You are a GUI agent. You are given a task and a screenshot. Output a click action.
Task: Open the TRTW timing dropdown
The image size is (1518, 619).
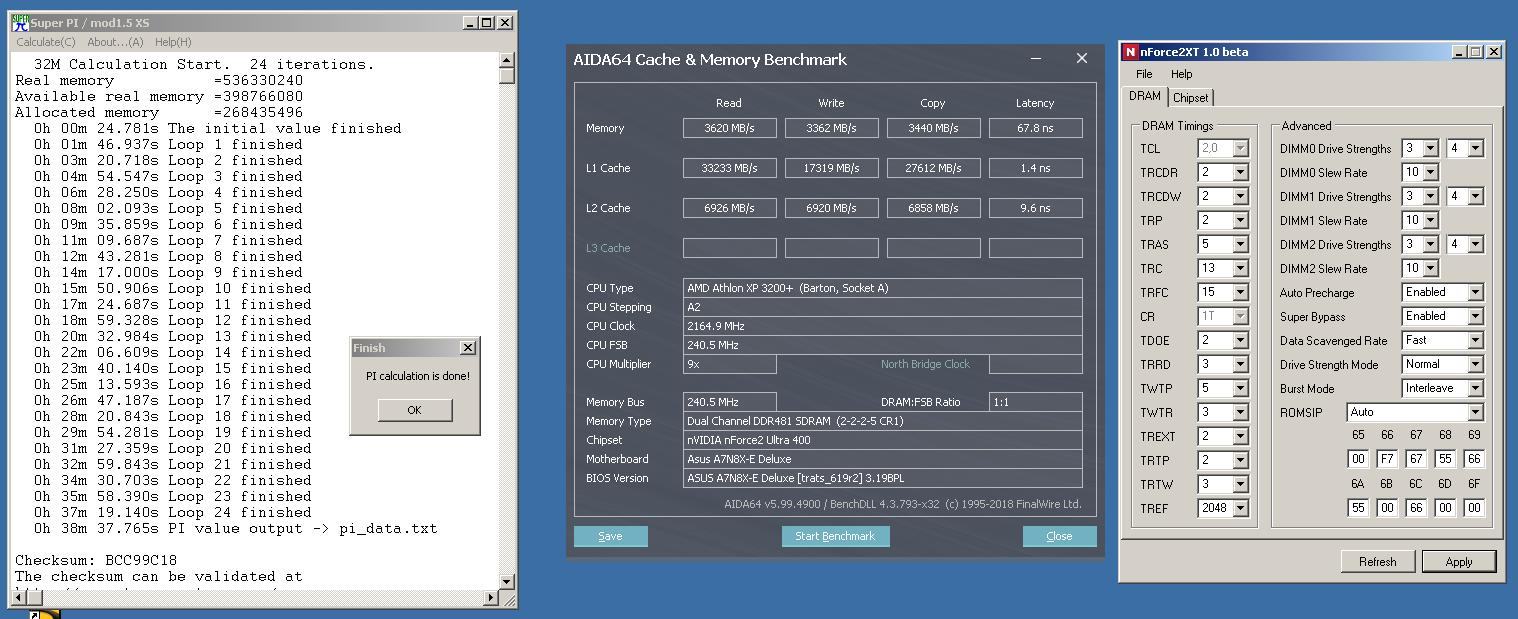point(1240,484)
